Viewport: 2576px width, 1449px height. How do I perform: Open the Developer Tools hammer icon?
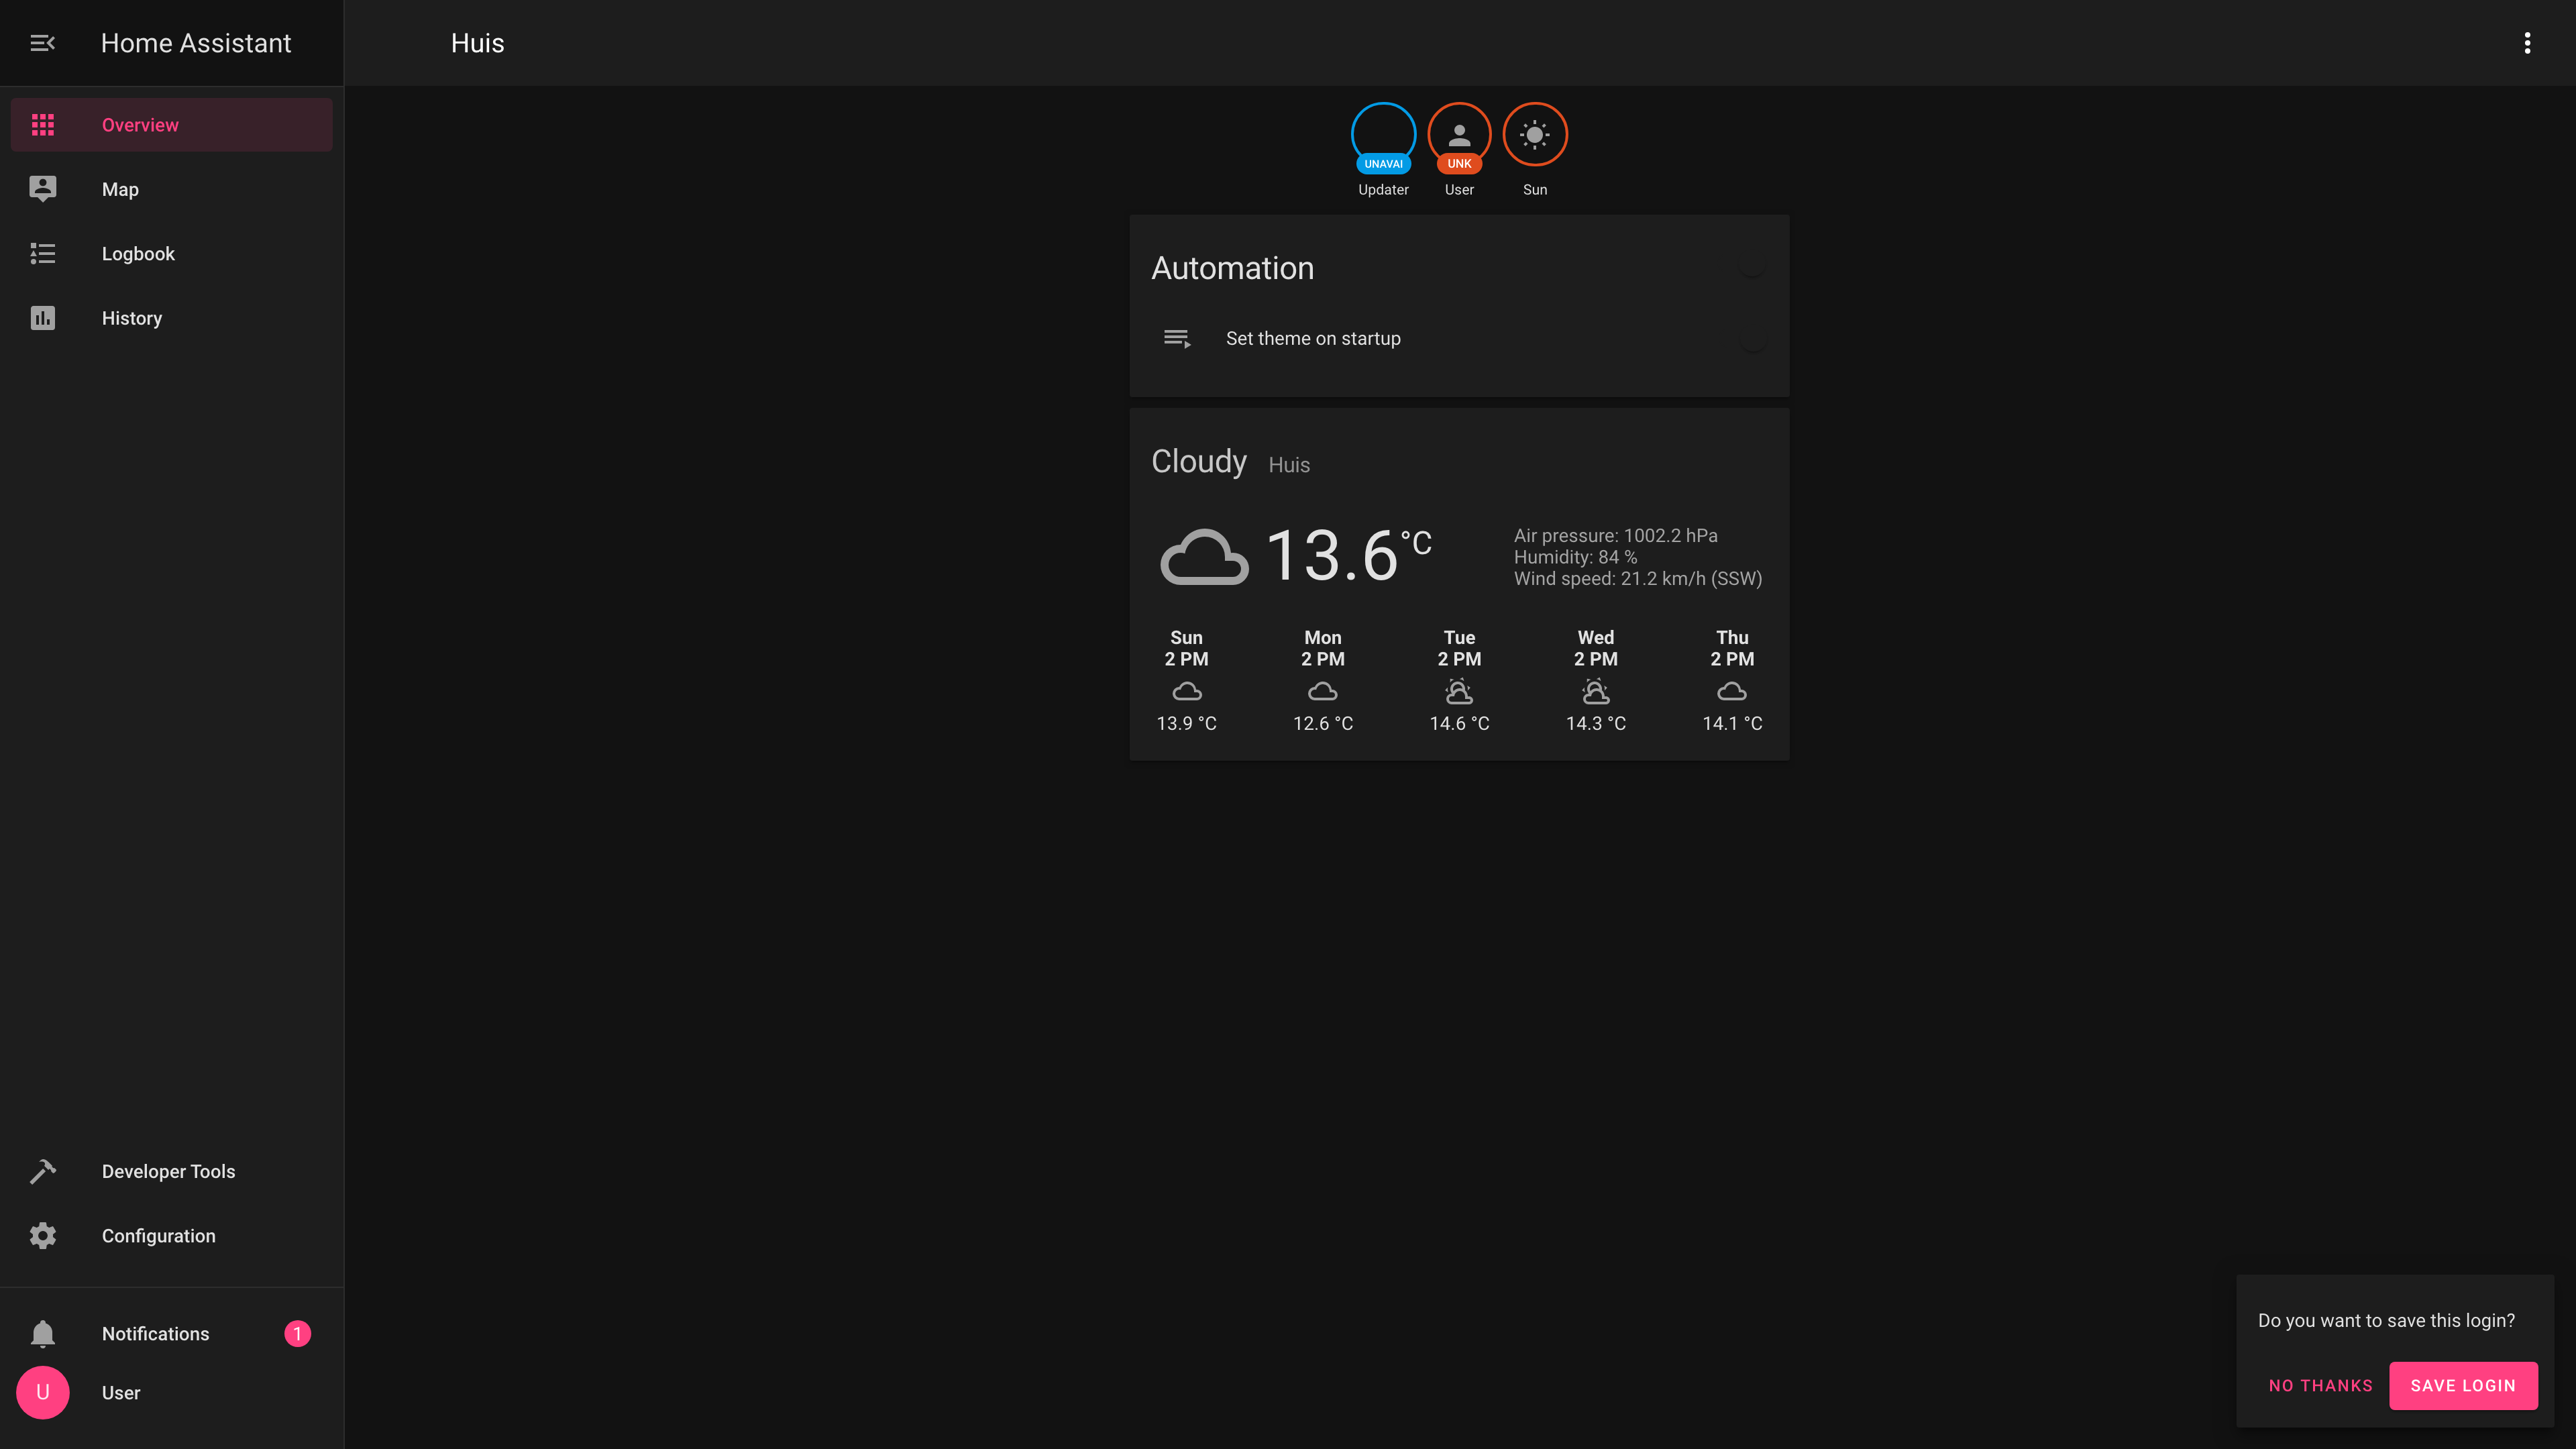click(42, 1171)
